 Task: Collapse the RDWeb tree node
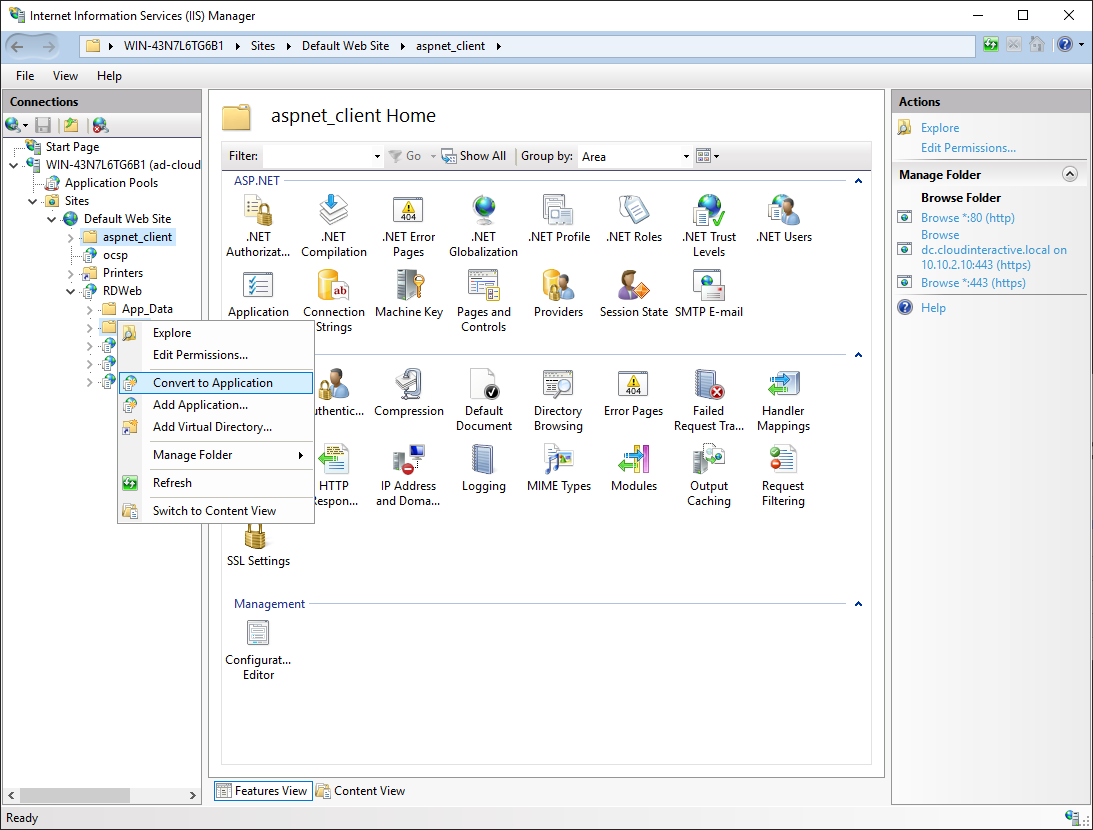[70, 291]
